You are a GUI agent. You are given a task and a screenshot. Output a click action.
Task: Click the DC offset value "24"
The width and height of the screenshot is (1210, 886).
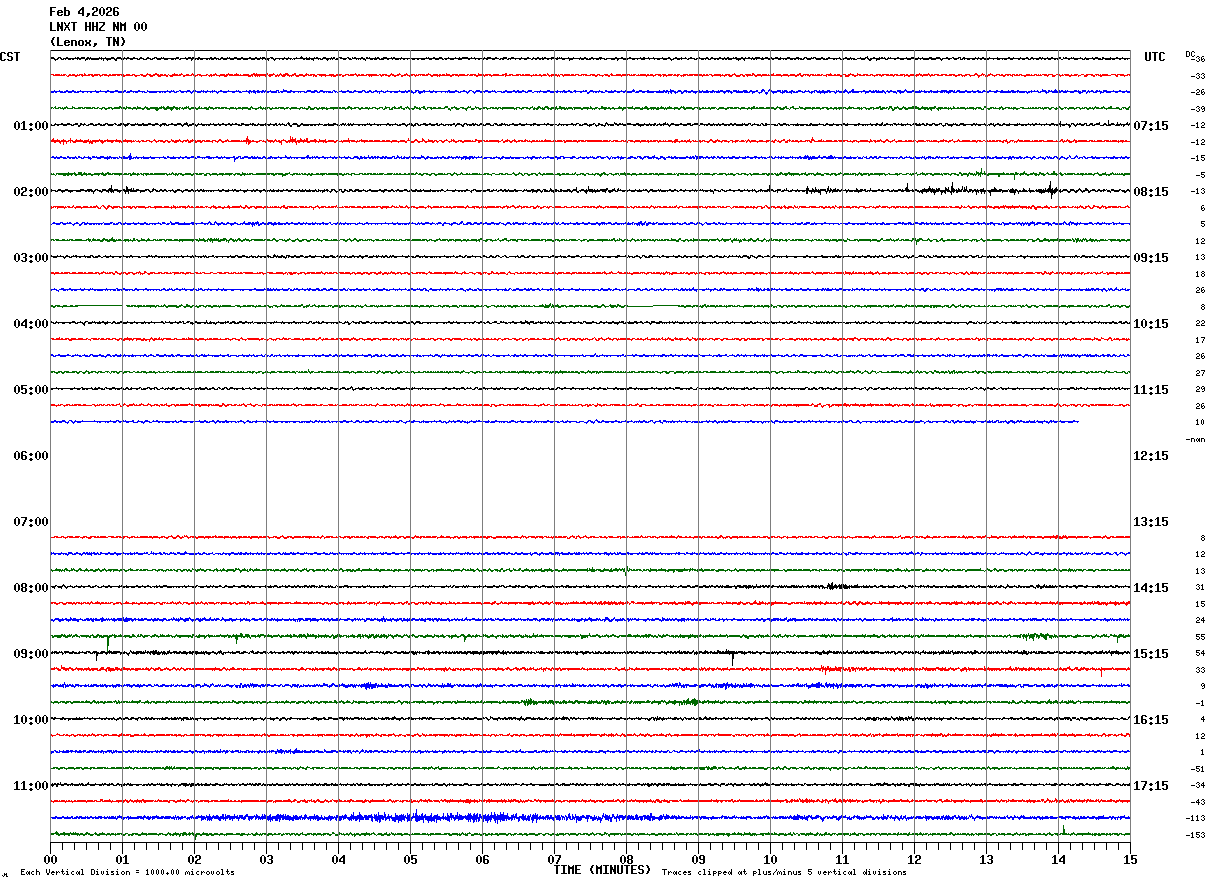pyautogui.click(x=1200, y=621)
